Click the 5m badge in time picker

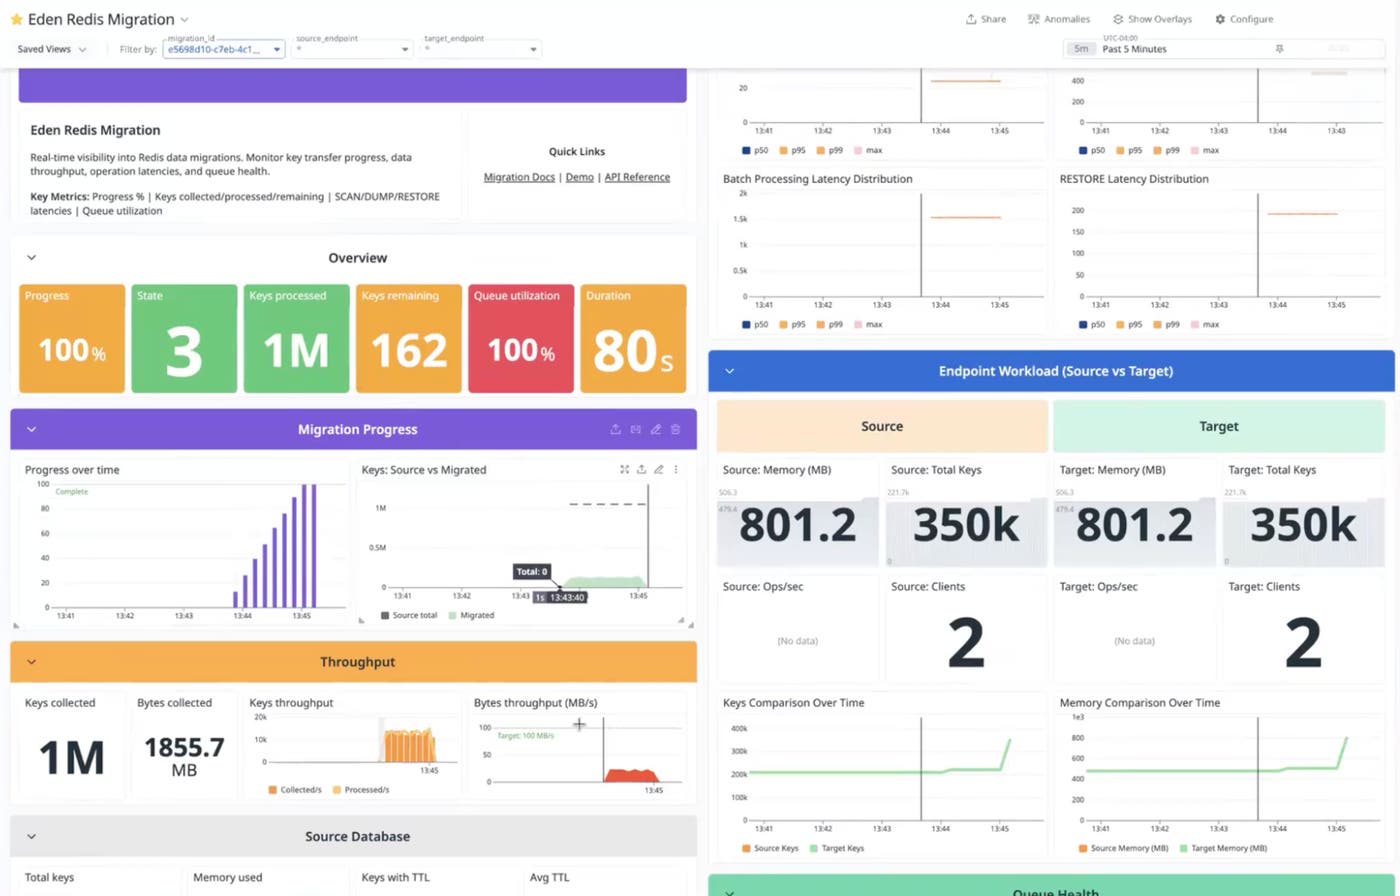1081,49
